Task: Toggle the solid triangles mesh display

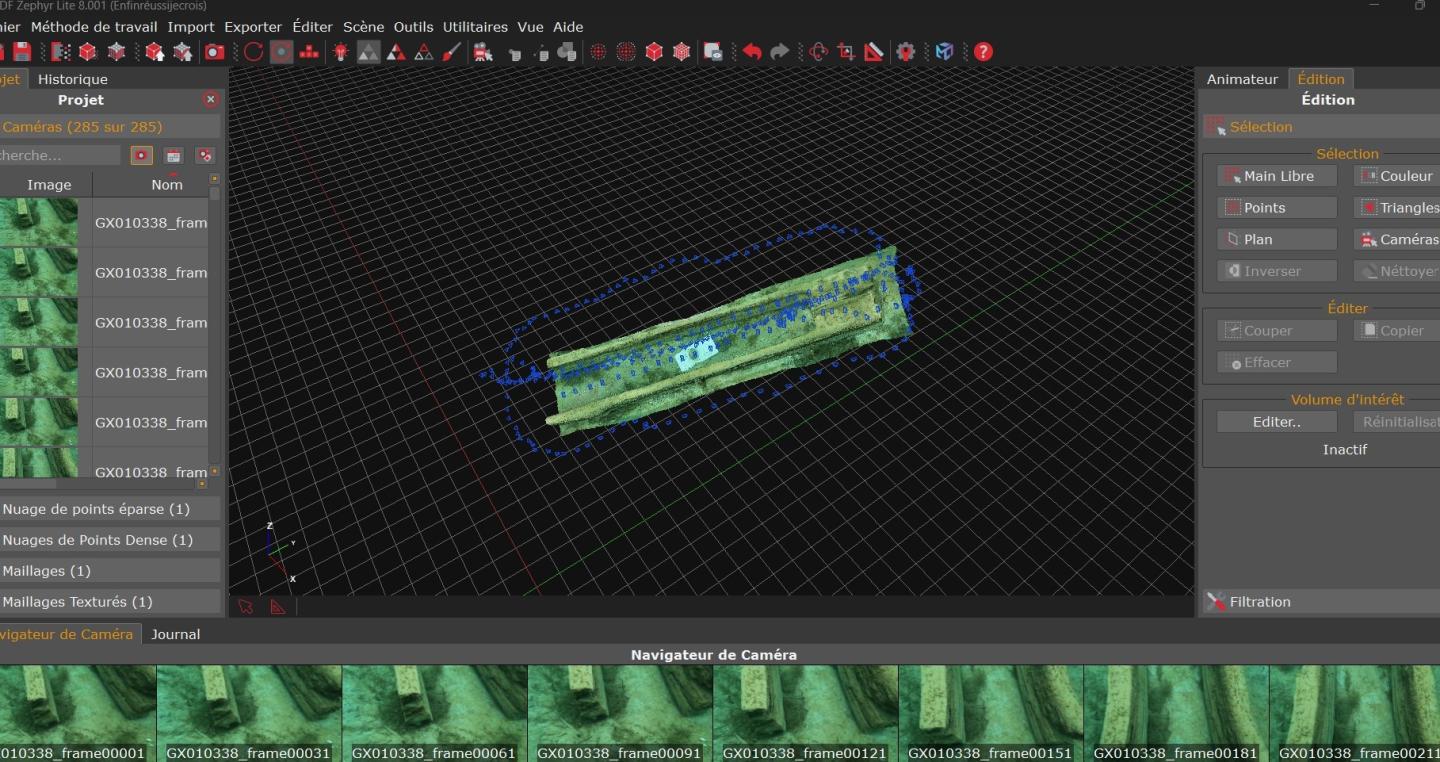Action: pos(369,52)
